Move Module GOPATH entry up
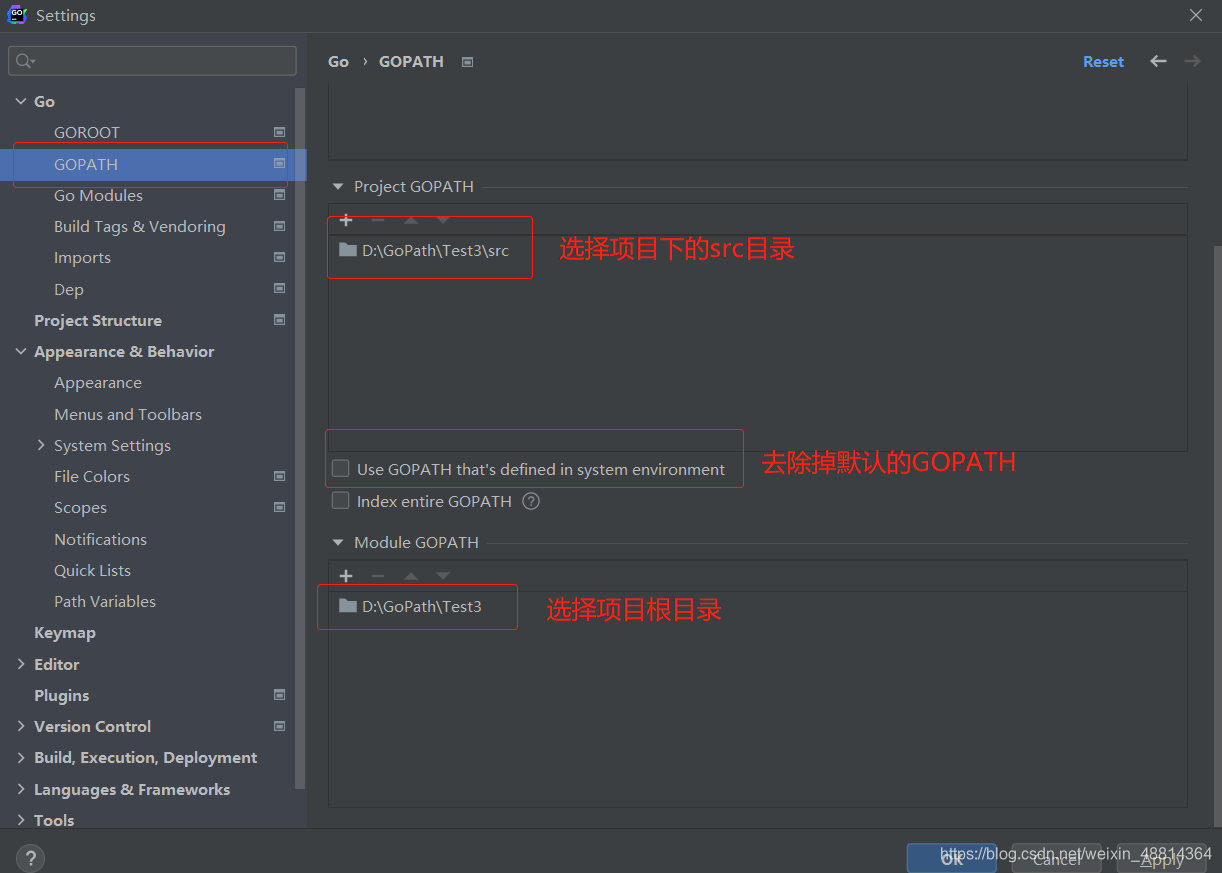 411,576
